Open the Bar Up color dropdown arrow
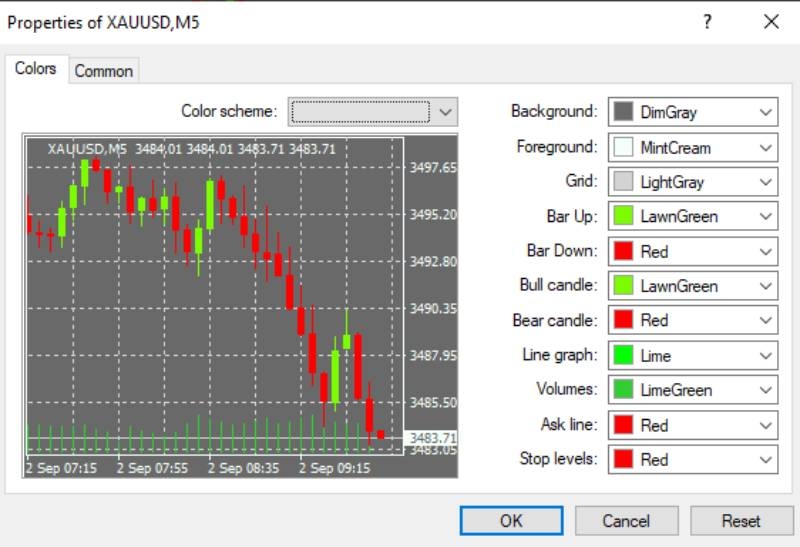The width and height of the screenshot is (800, 547). click(x=765, y=216)
